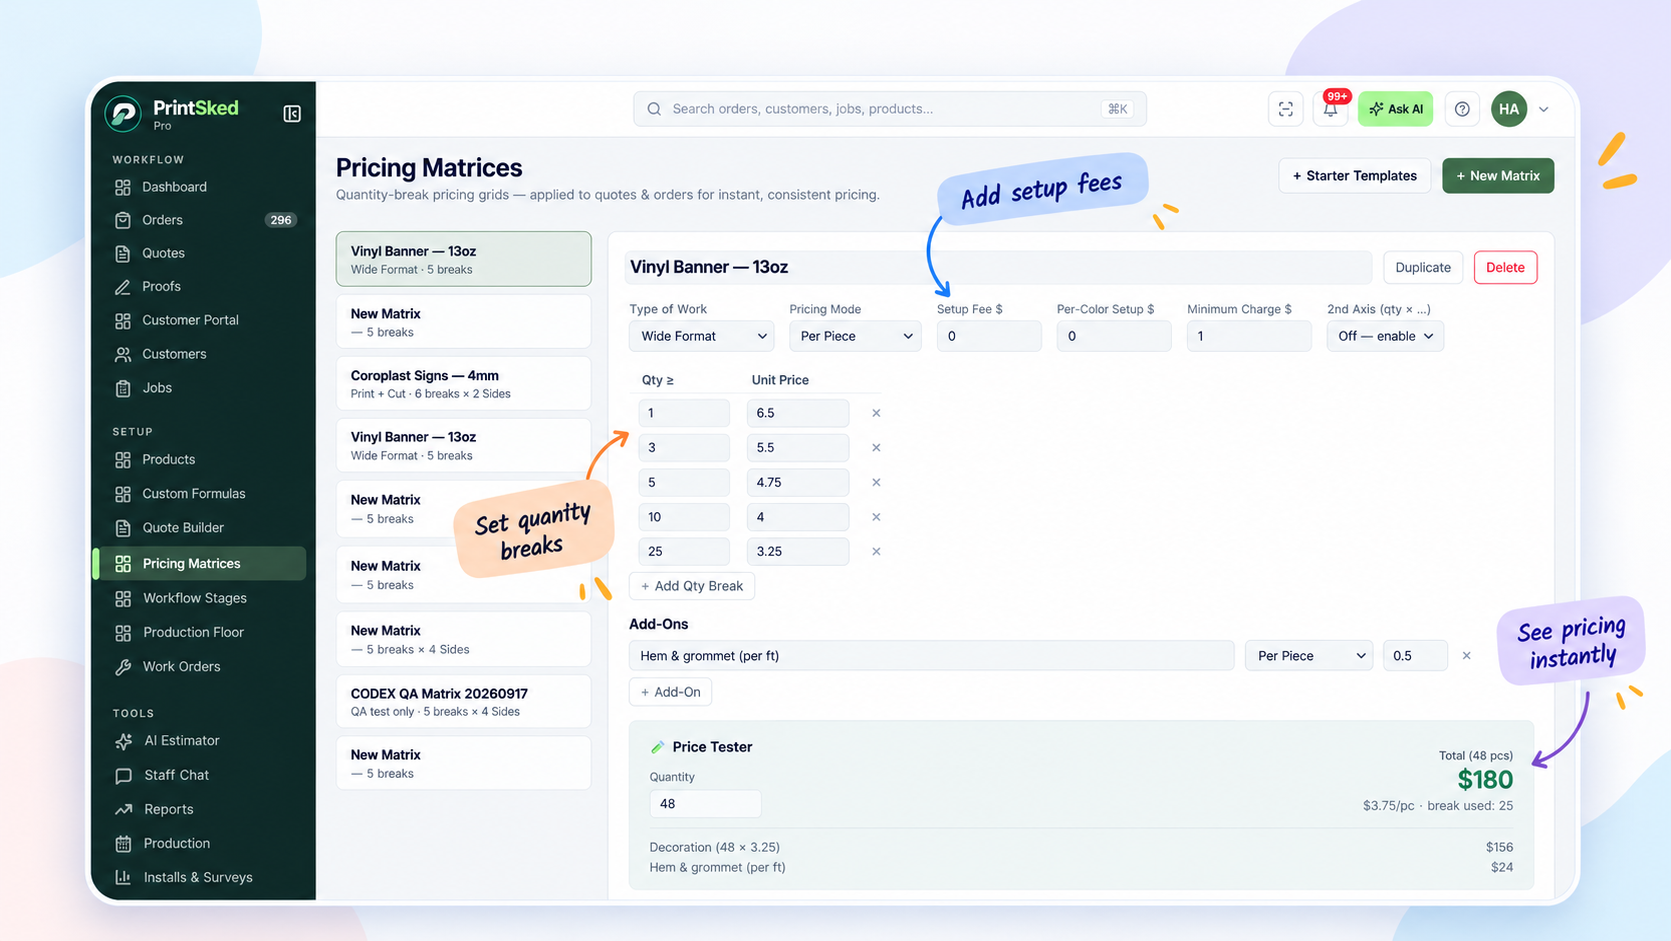This screenshot has width=1671, height=941.
Task: Open the Work Orders page
Action: (201, 667)
